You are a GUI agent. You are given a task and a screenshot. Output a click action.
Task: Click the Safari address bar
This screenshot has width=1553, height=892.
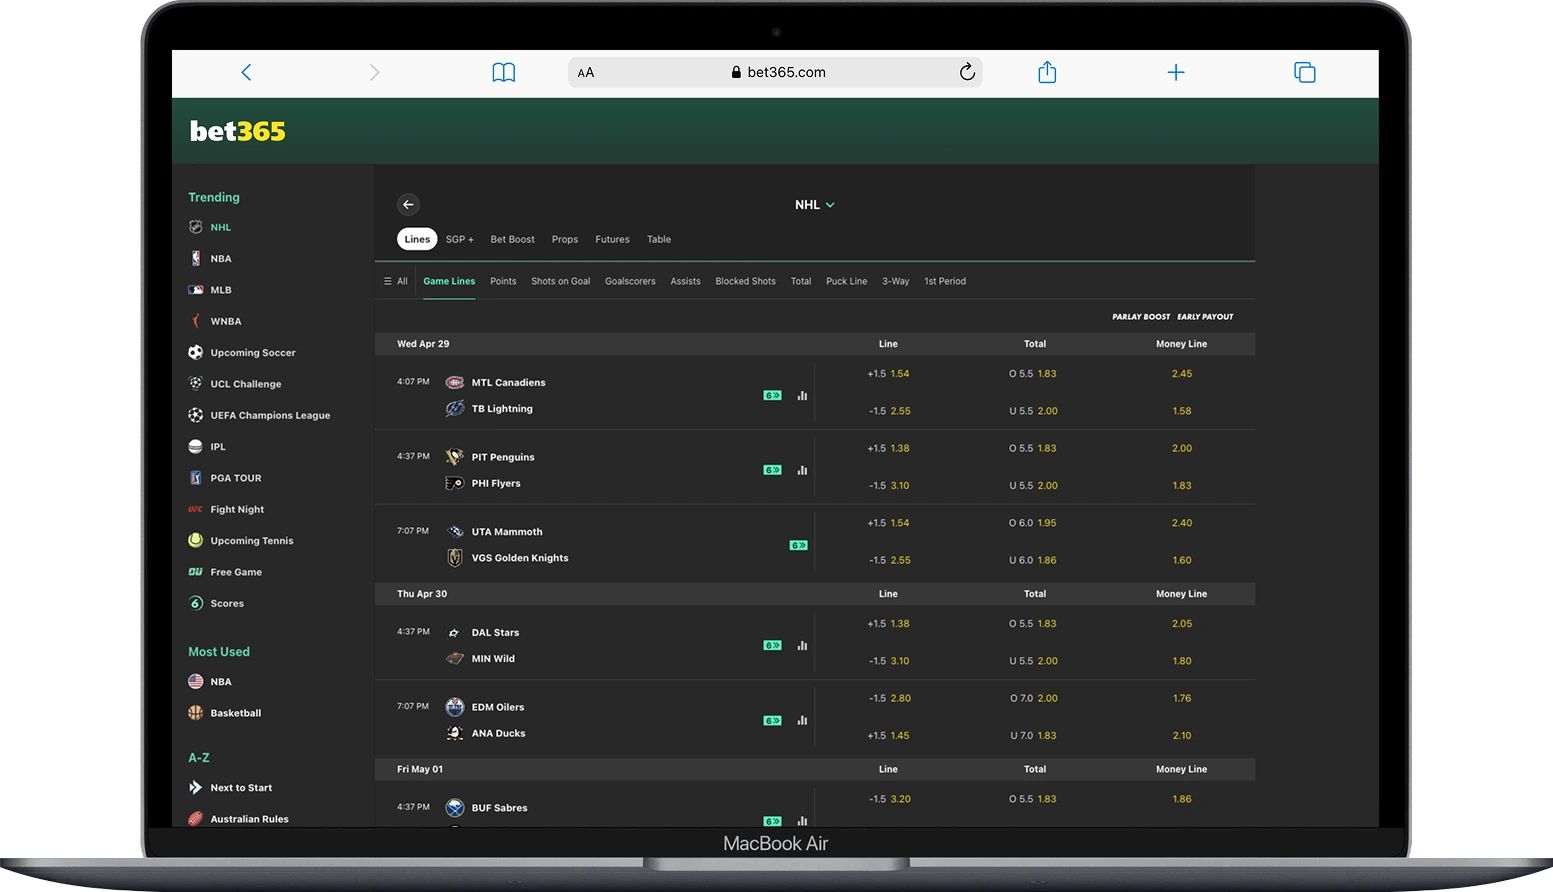pyautogui.click(x=775, y=72)
